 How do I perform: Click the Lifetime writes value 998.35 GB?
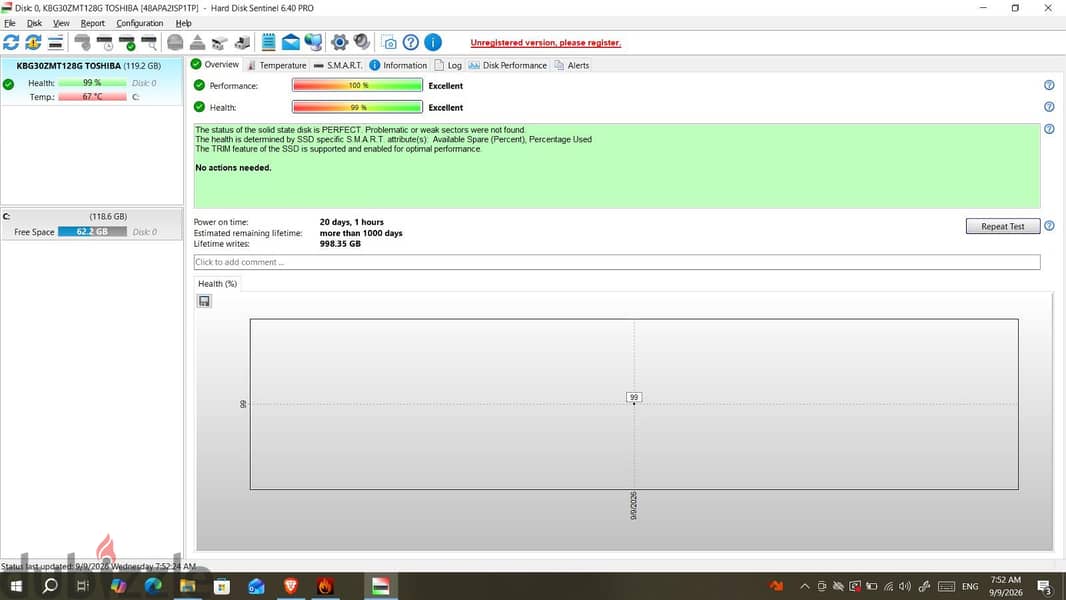(x=340, y=243)
